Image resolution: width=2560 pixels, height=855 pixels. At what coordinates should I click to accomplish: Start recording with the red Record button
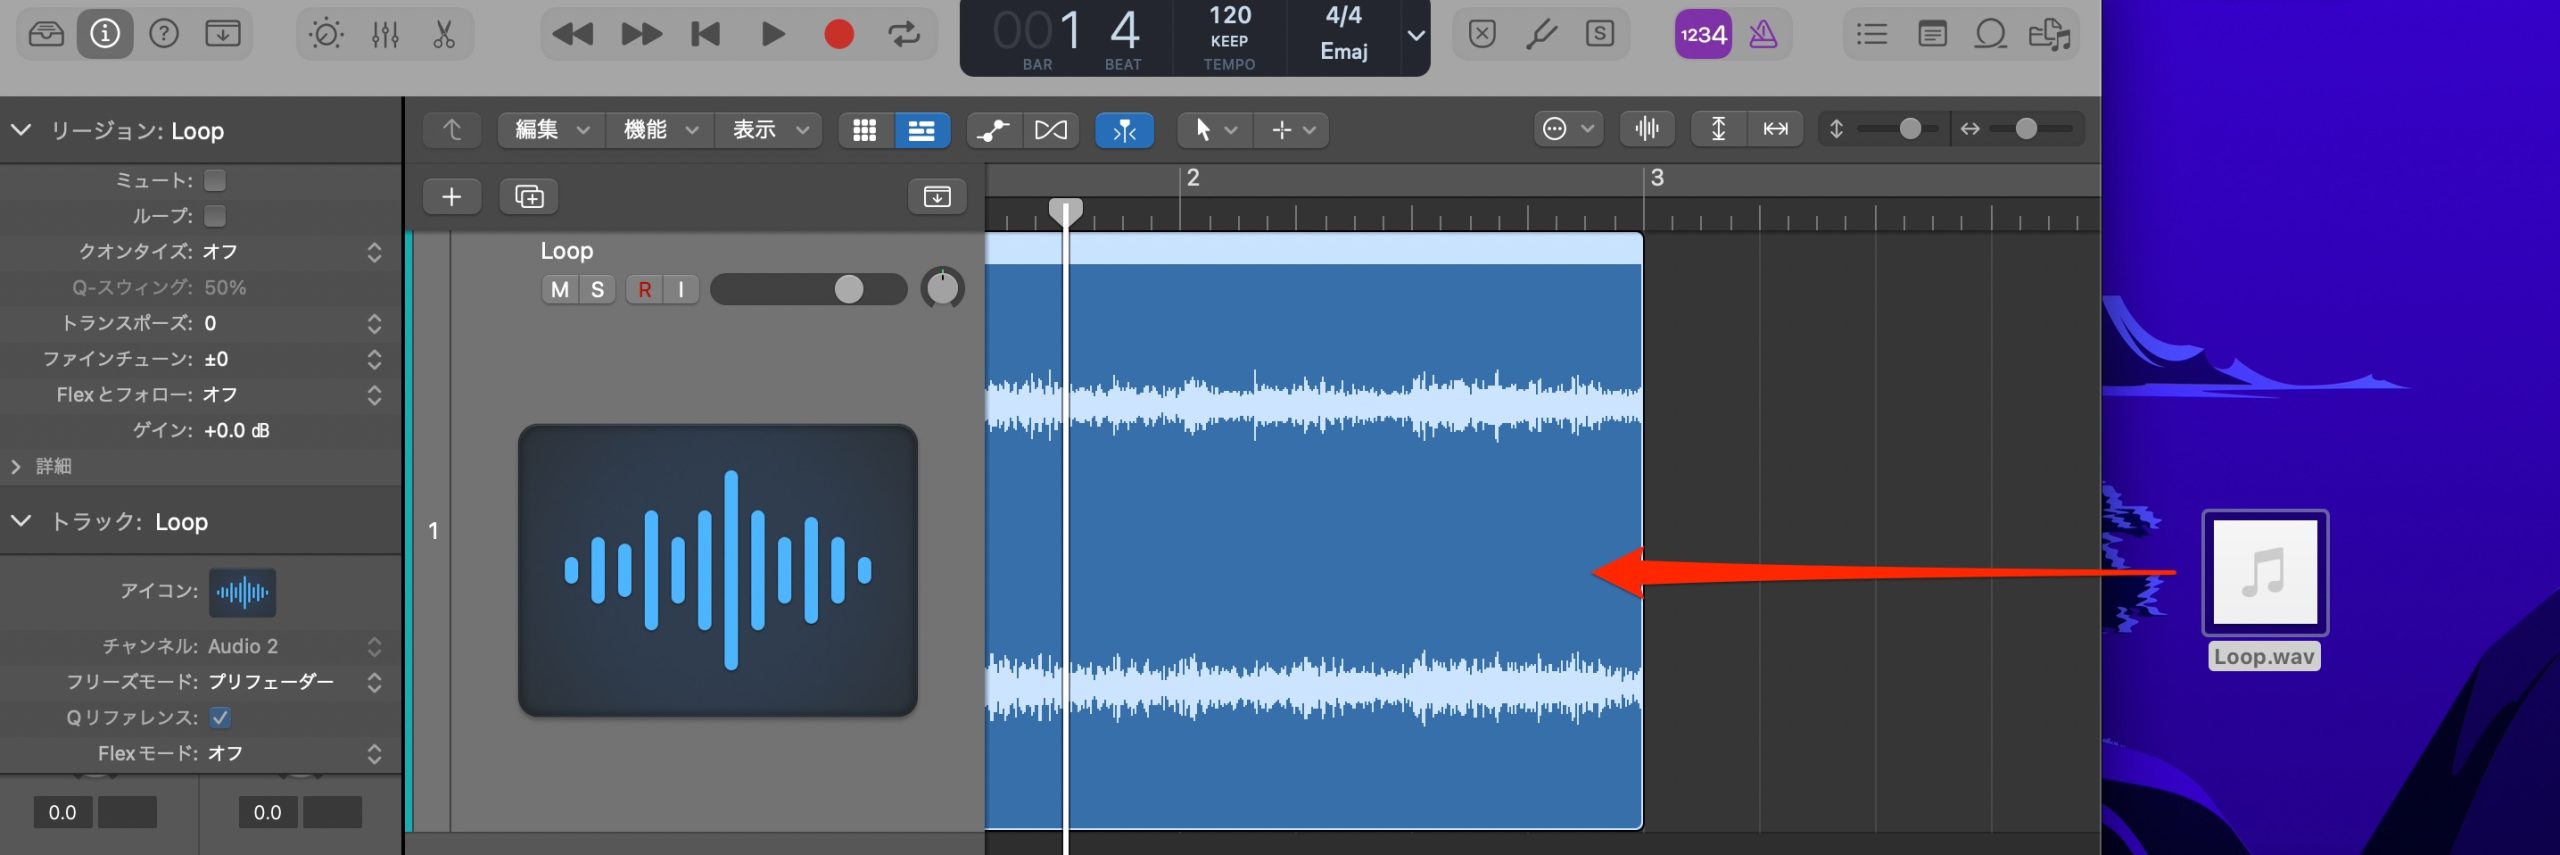click(x=838, y=35)
